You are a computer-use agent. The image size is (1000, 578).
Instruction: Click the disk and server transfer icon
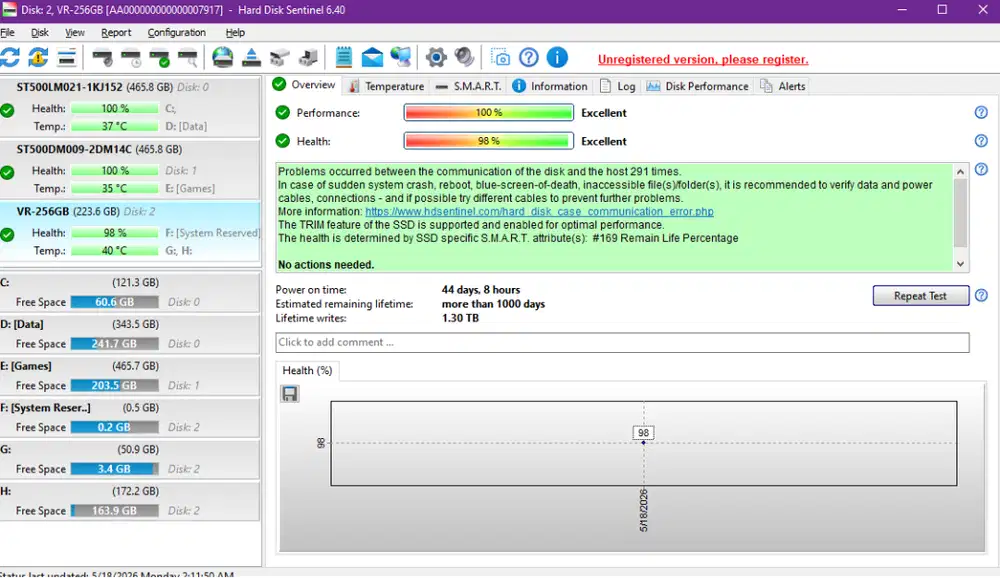[x=308, y=57]
